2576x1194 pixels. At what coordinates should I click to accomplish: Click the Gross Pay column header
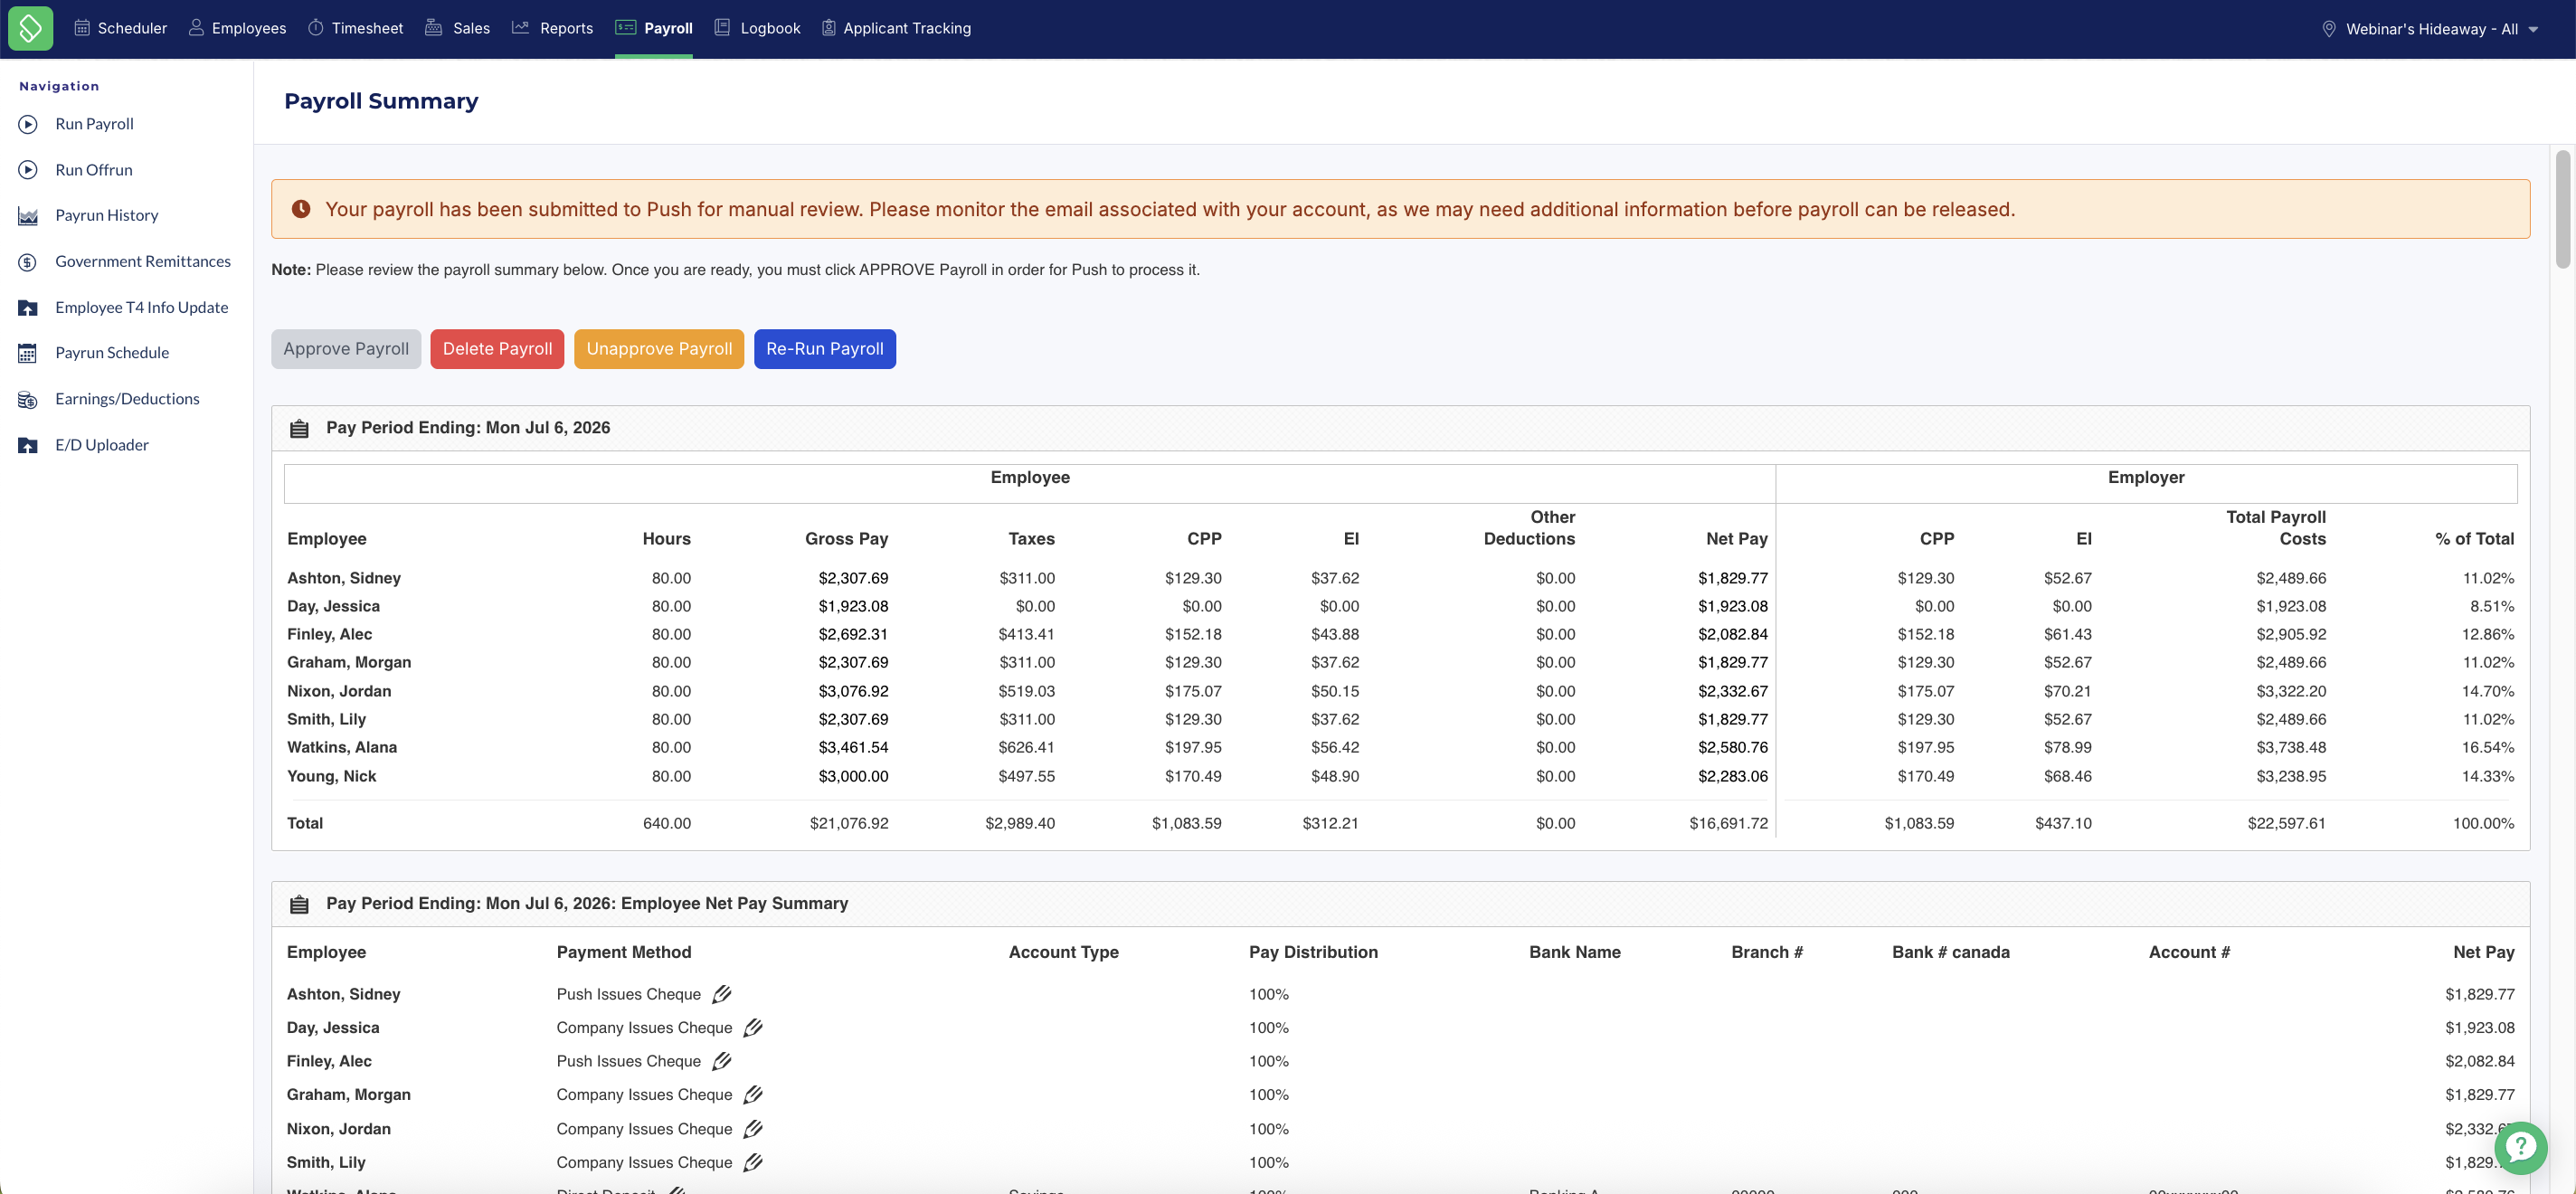[846, 539]
